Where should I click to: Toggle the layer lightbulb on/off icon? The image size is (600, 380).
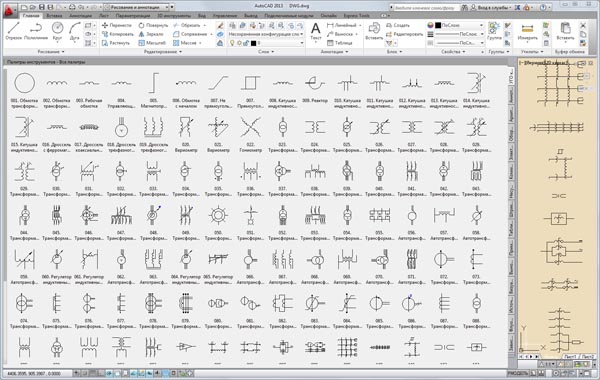pos(232,43)
